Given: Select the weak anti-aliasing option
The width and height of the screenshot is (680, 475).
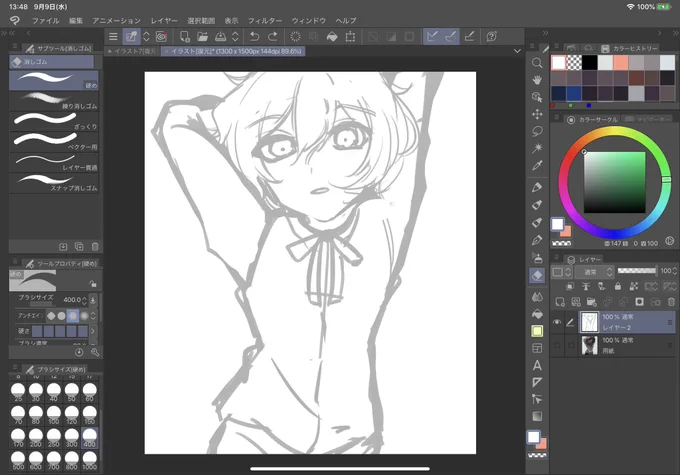Looking at the screenshot, I should 62,316.
